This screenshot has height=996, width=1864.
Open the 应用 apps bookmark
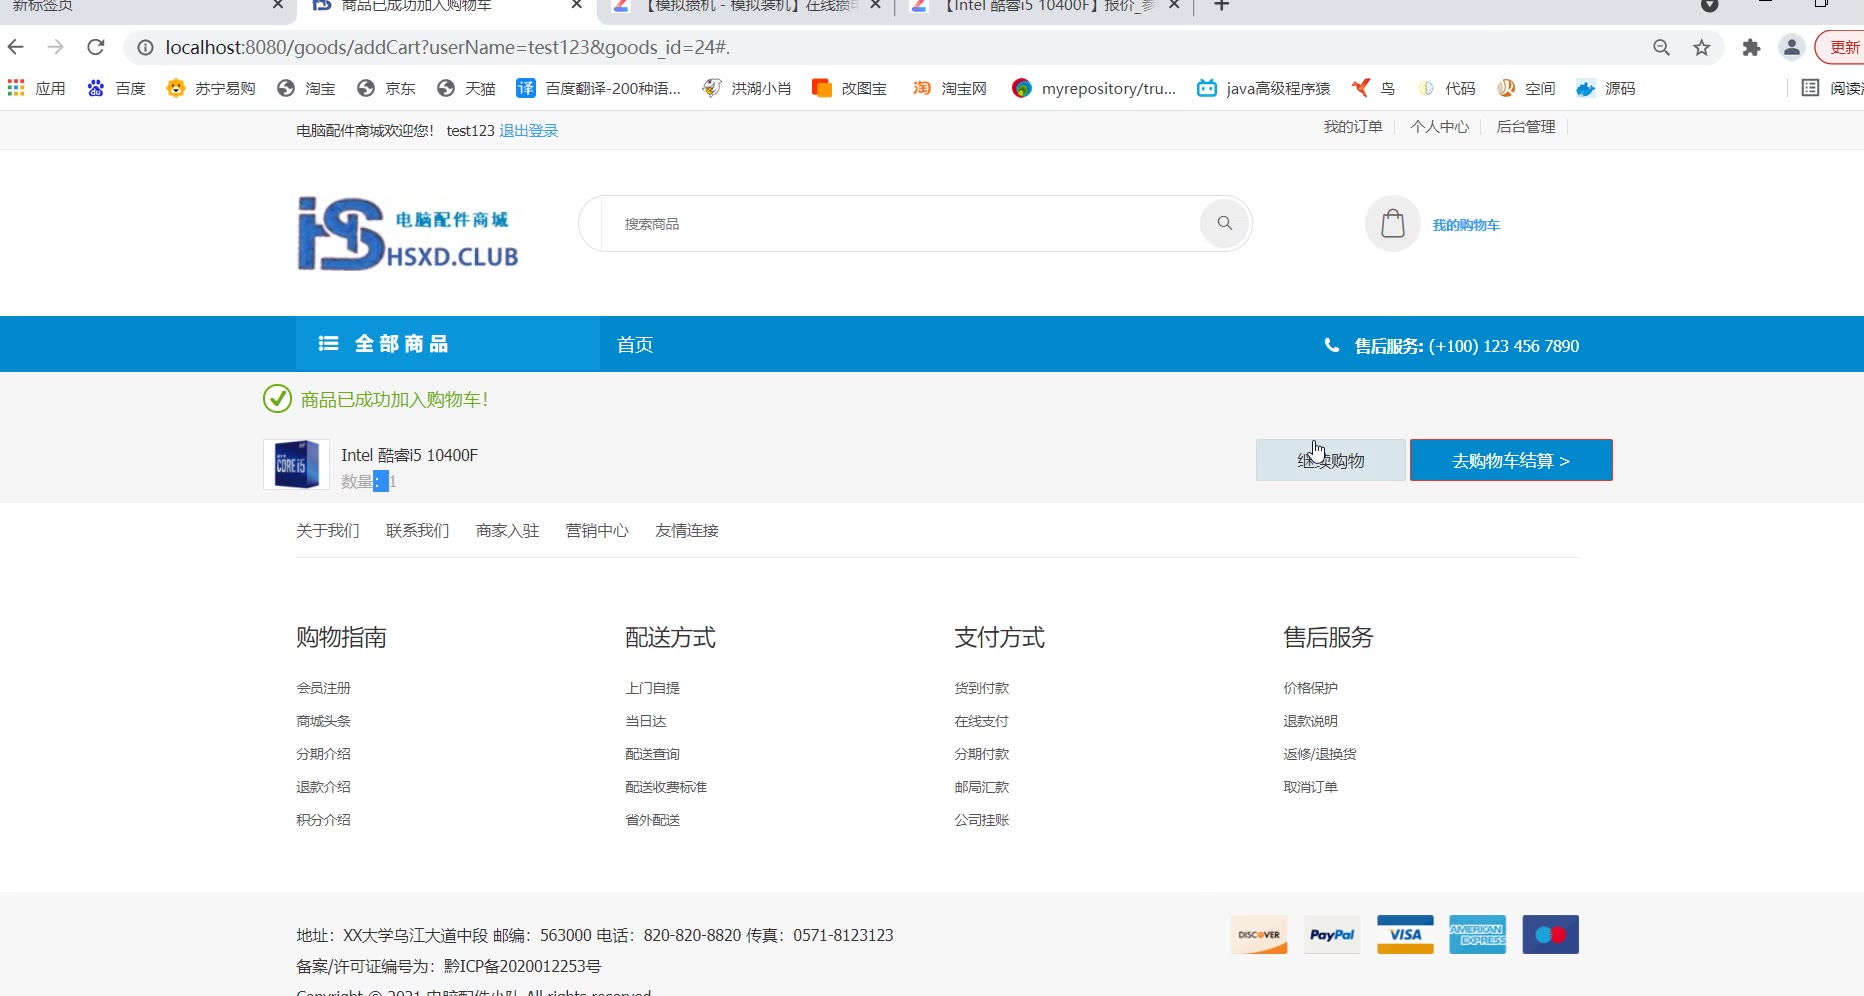(36, 88)
